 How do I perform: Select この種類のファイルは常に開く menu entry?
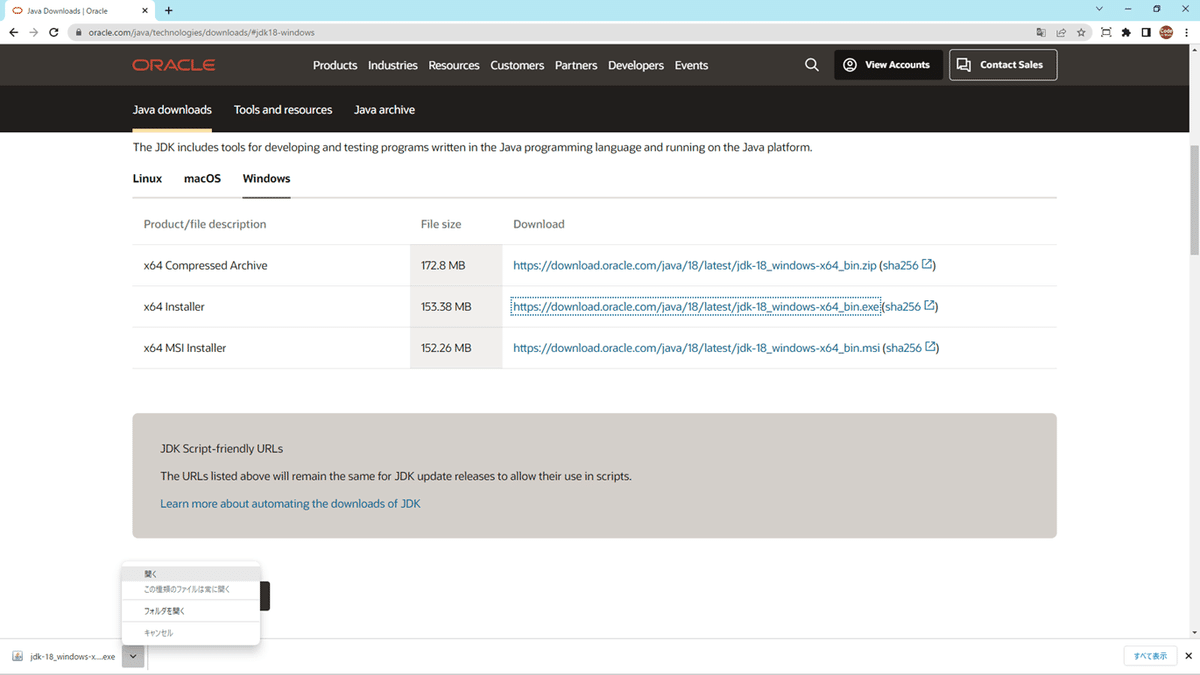(190, 589)
